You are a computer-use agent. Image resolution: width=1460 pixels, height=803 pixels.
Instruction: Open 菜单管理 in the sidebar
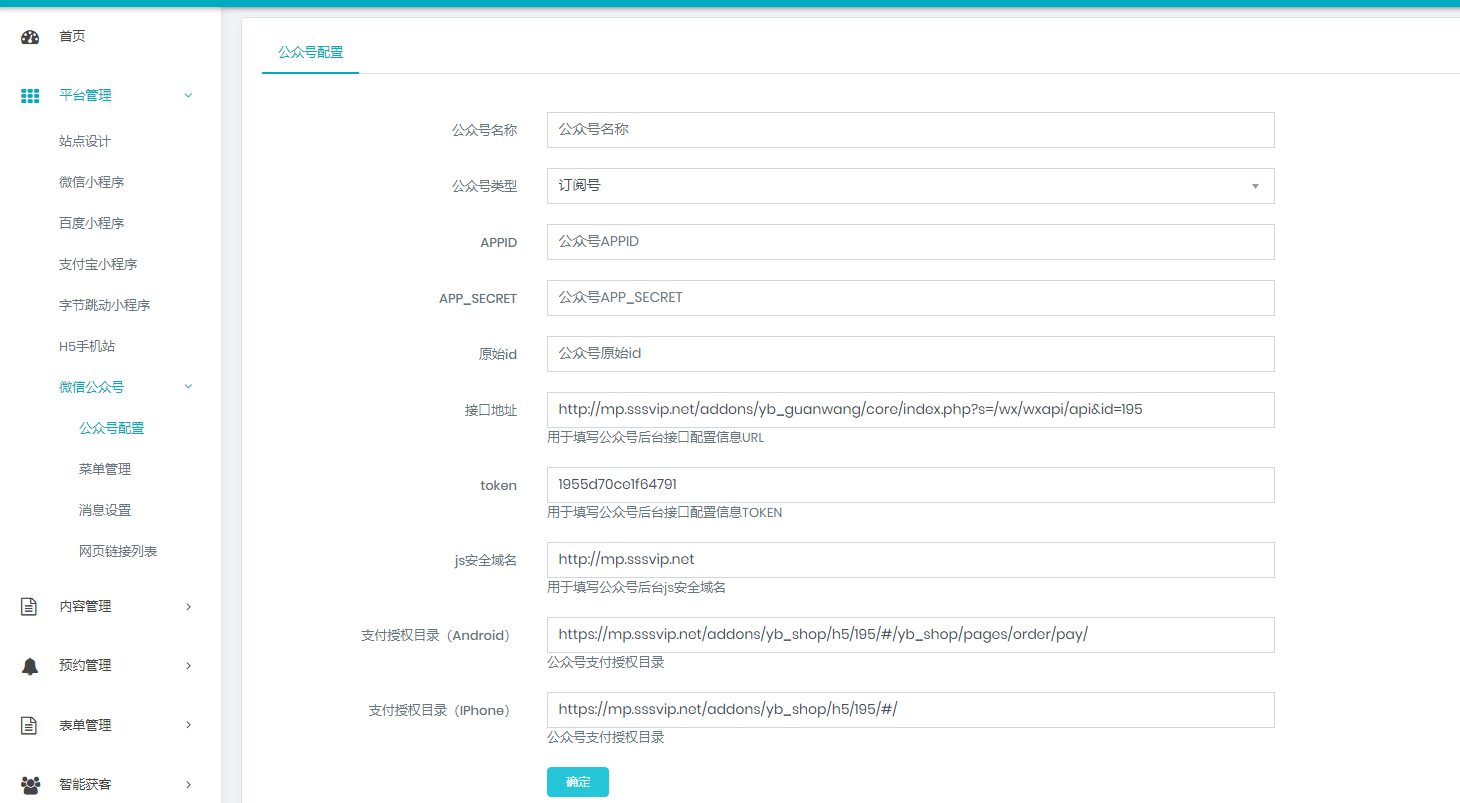click(105, 469)
